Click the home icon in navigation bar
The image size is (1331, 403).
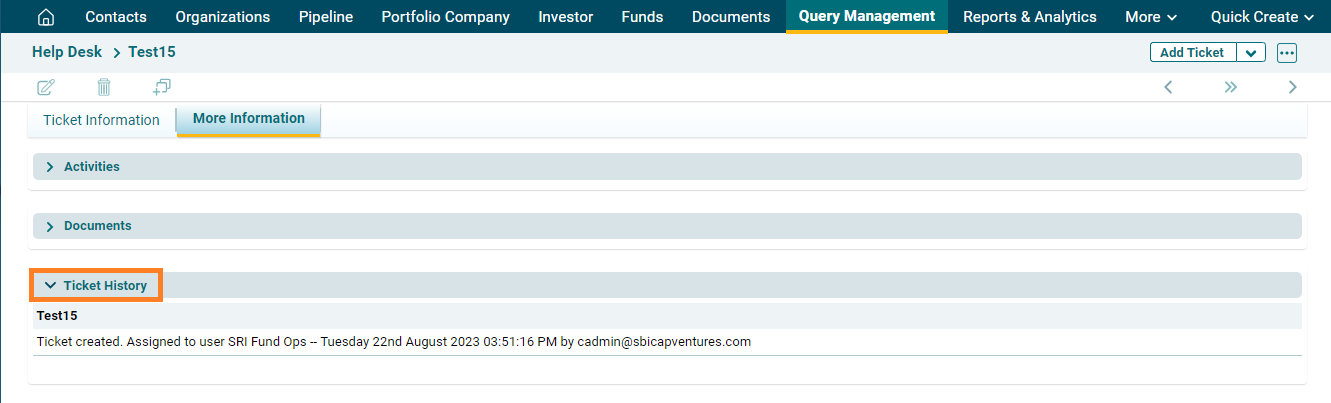tap(46, 17)
